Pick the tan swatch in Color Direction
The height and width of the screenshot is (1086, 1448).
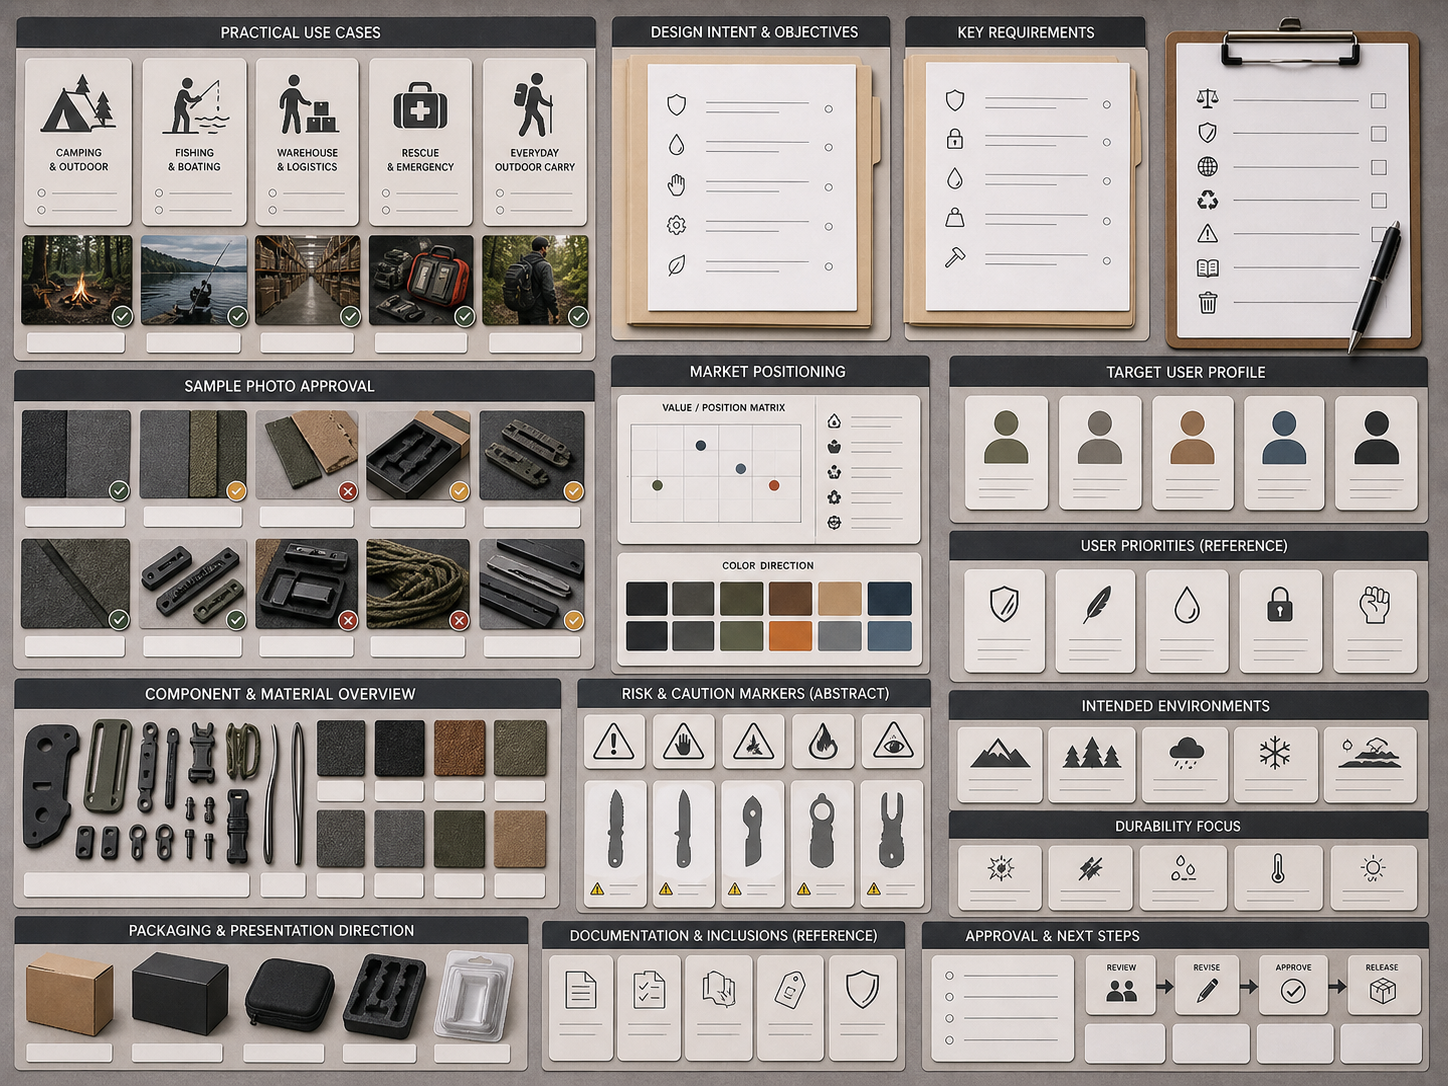click(x=839, y=598)
